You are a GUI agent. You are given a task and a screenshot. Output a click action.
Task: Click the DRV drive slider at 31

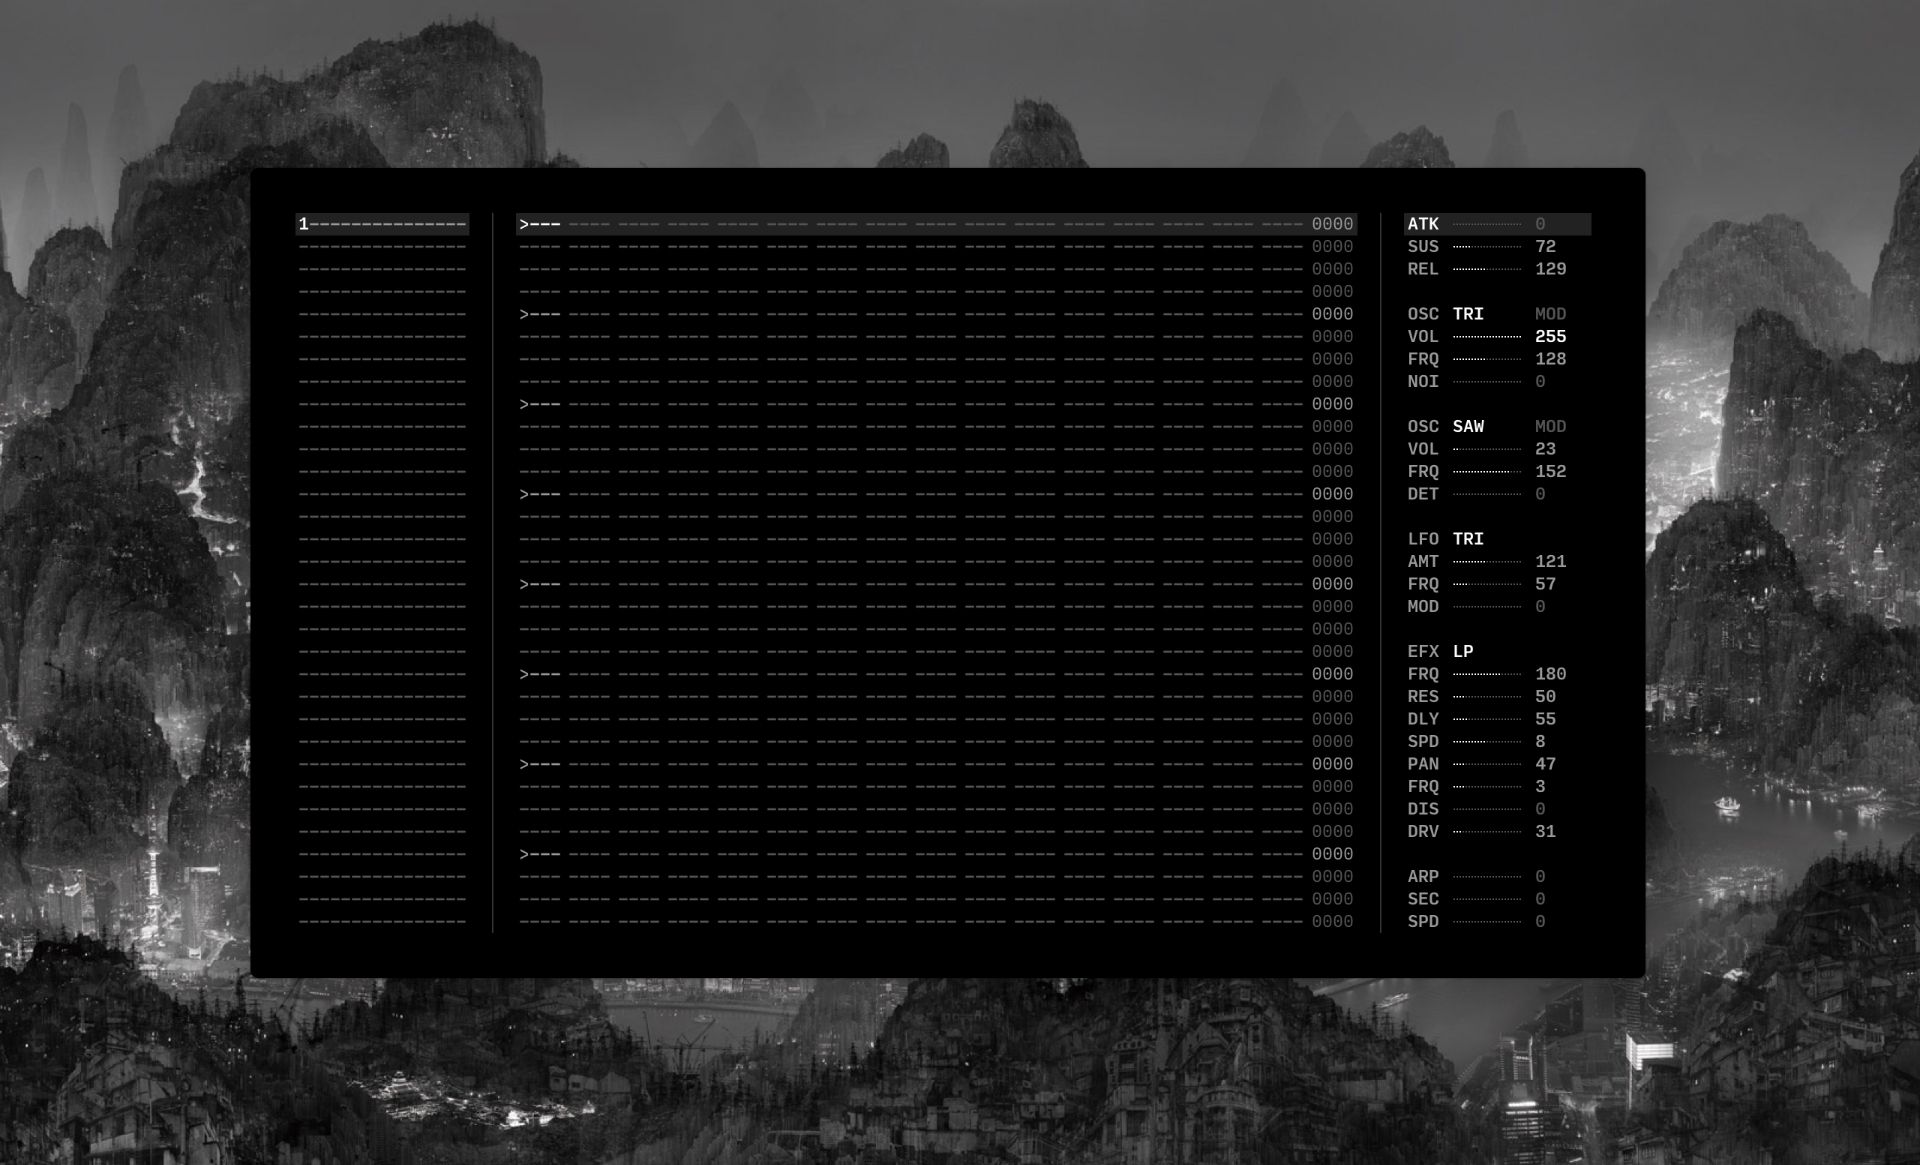(x=1487, y=832)
